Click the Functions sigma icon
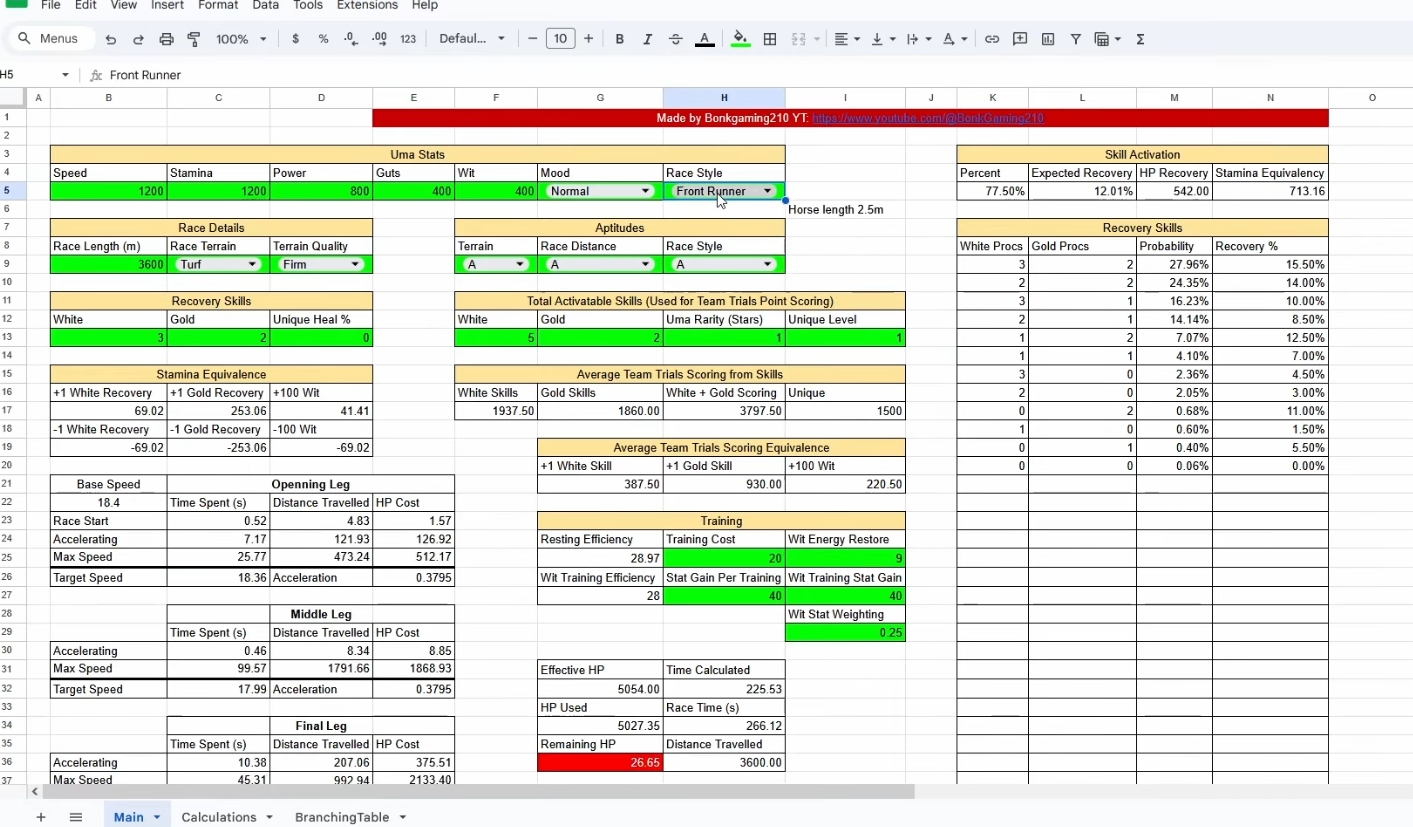Image resolution: width=1413 pixels, height=827 pixels. click(x=1140, y=39)
